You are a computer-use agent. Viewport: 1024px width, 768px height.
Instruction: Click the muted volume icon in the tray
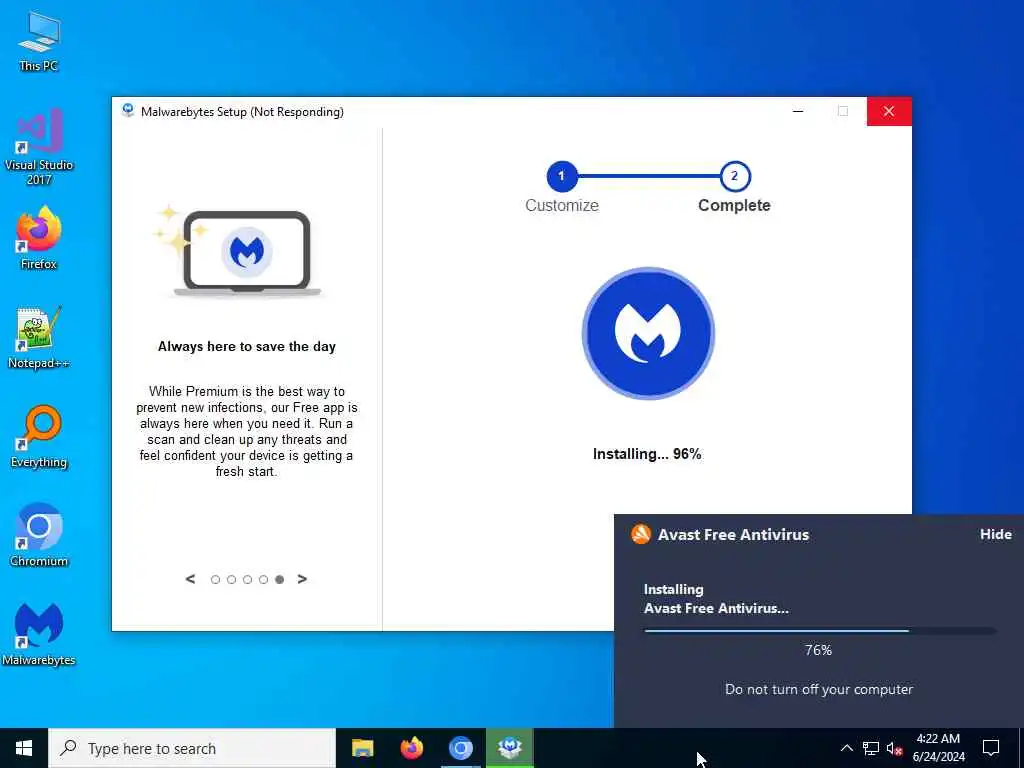(x=895, y=748)
